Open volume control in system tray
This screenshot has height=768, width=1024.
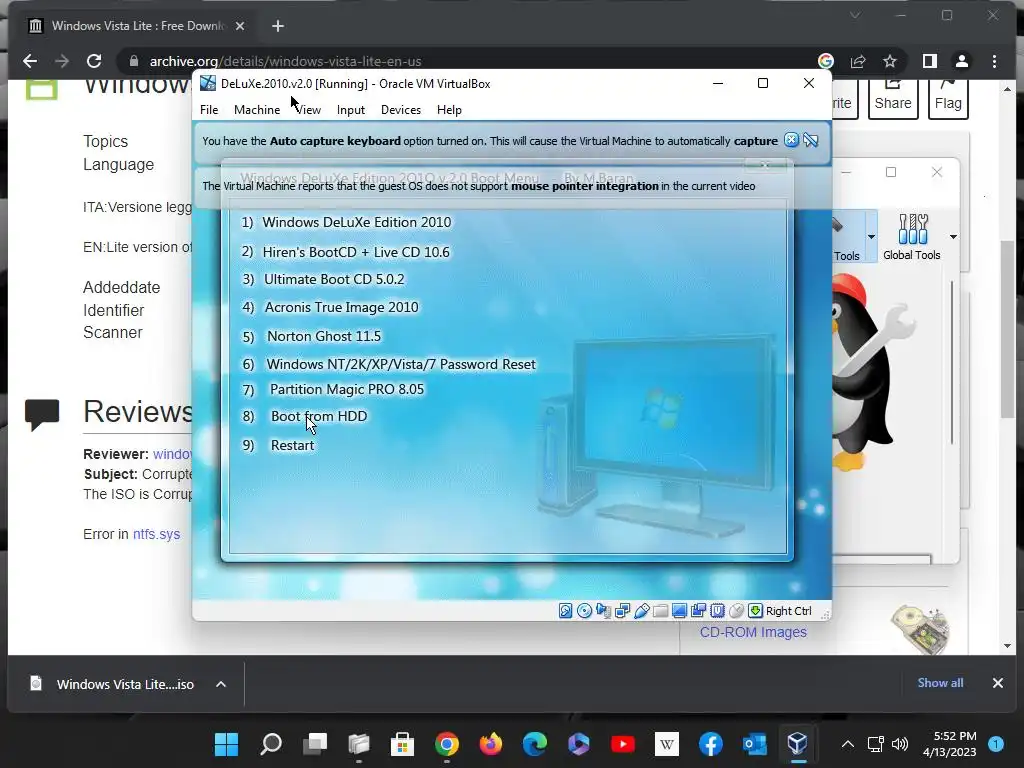point(900,744)
